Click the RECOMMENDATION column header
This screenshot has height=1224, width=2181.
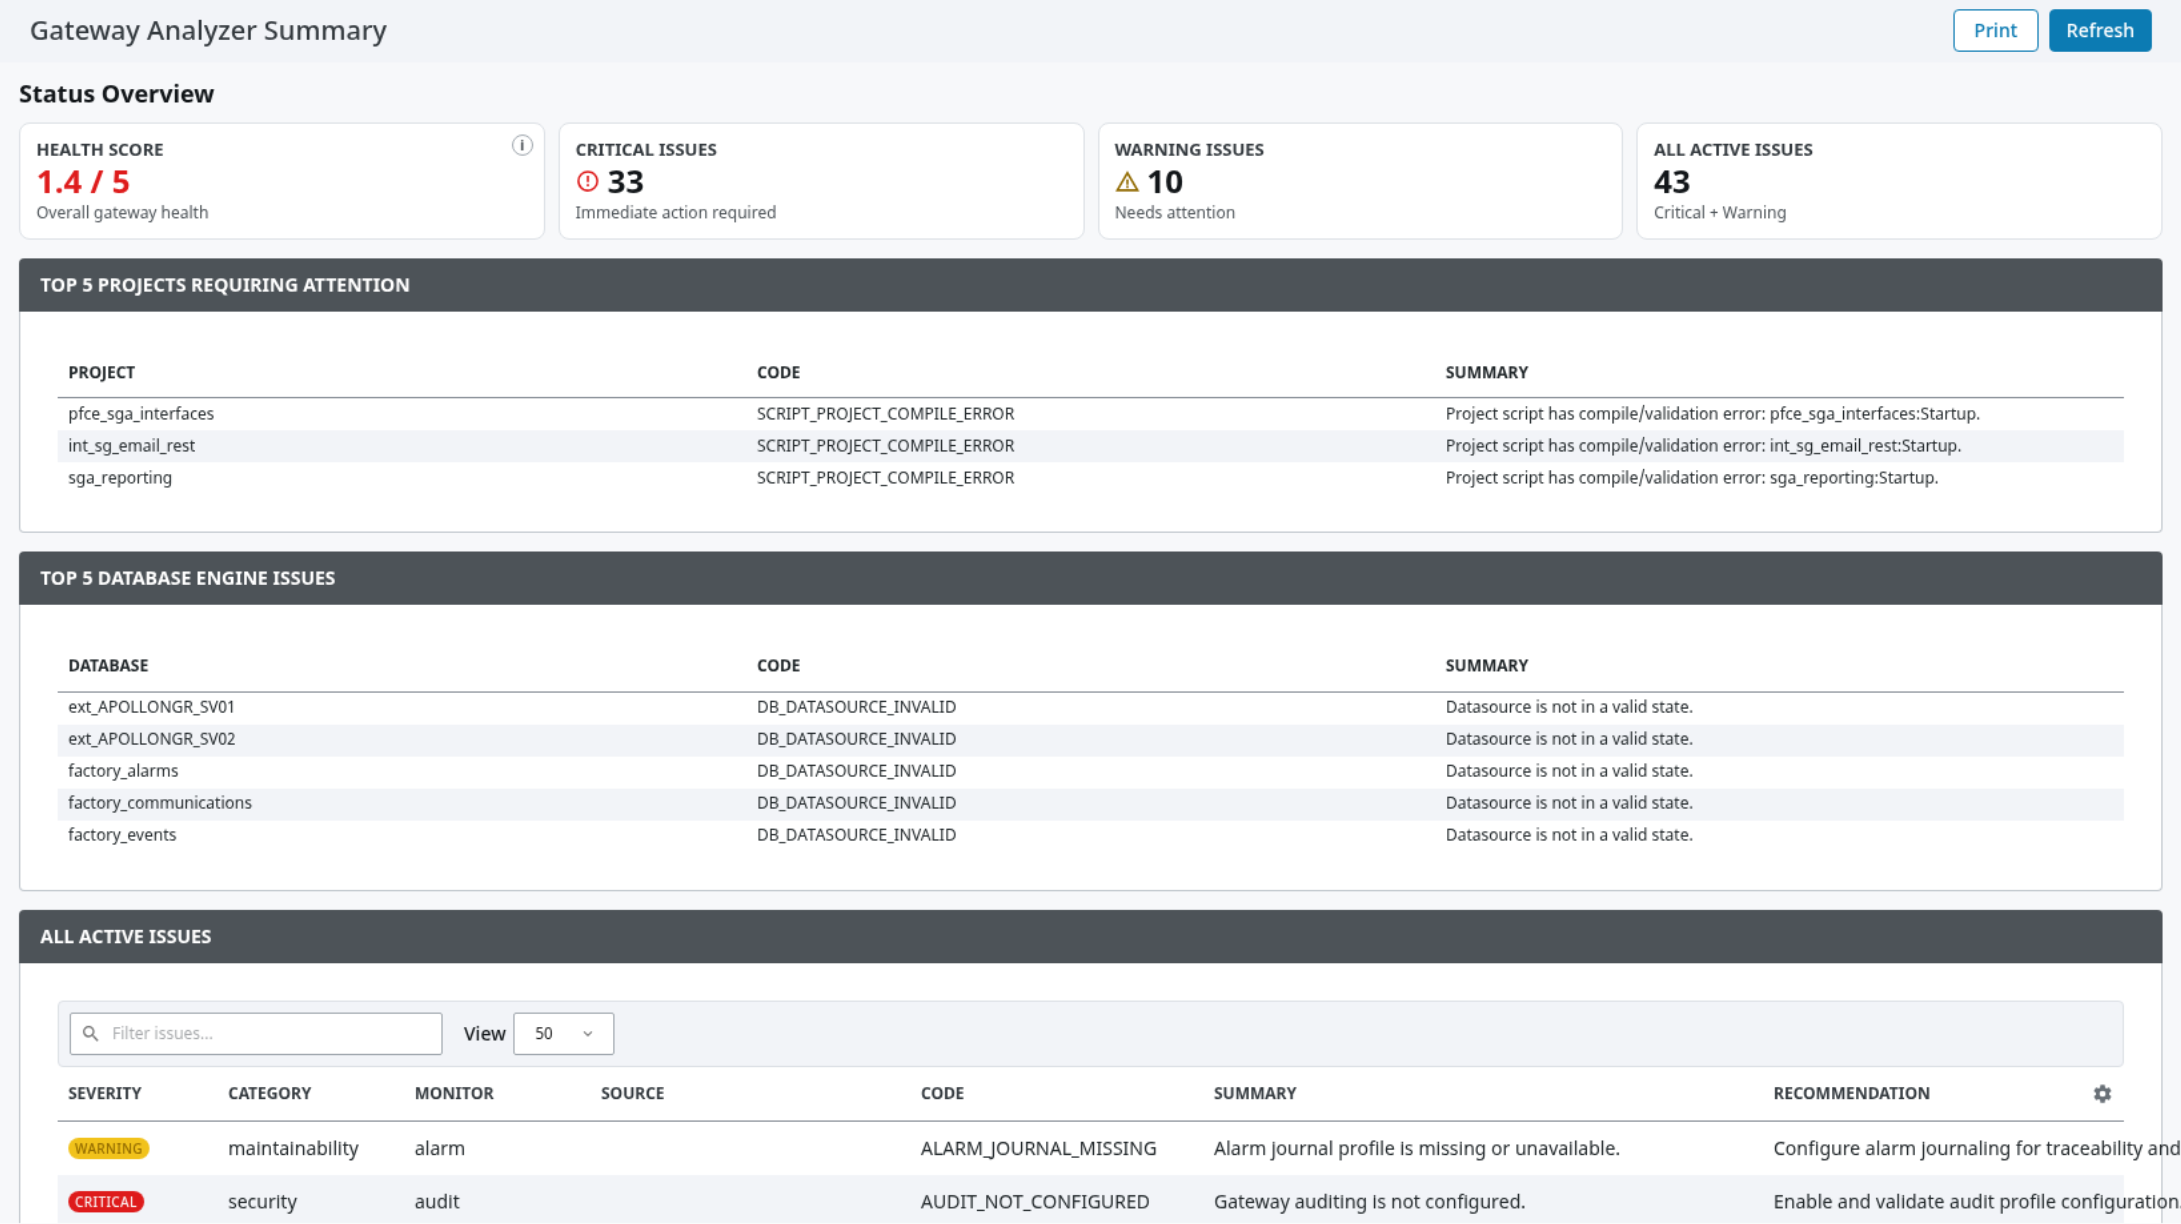pyautogui.click(x=1851, y=1093)
